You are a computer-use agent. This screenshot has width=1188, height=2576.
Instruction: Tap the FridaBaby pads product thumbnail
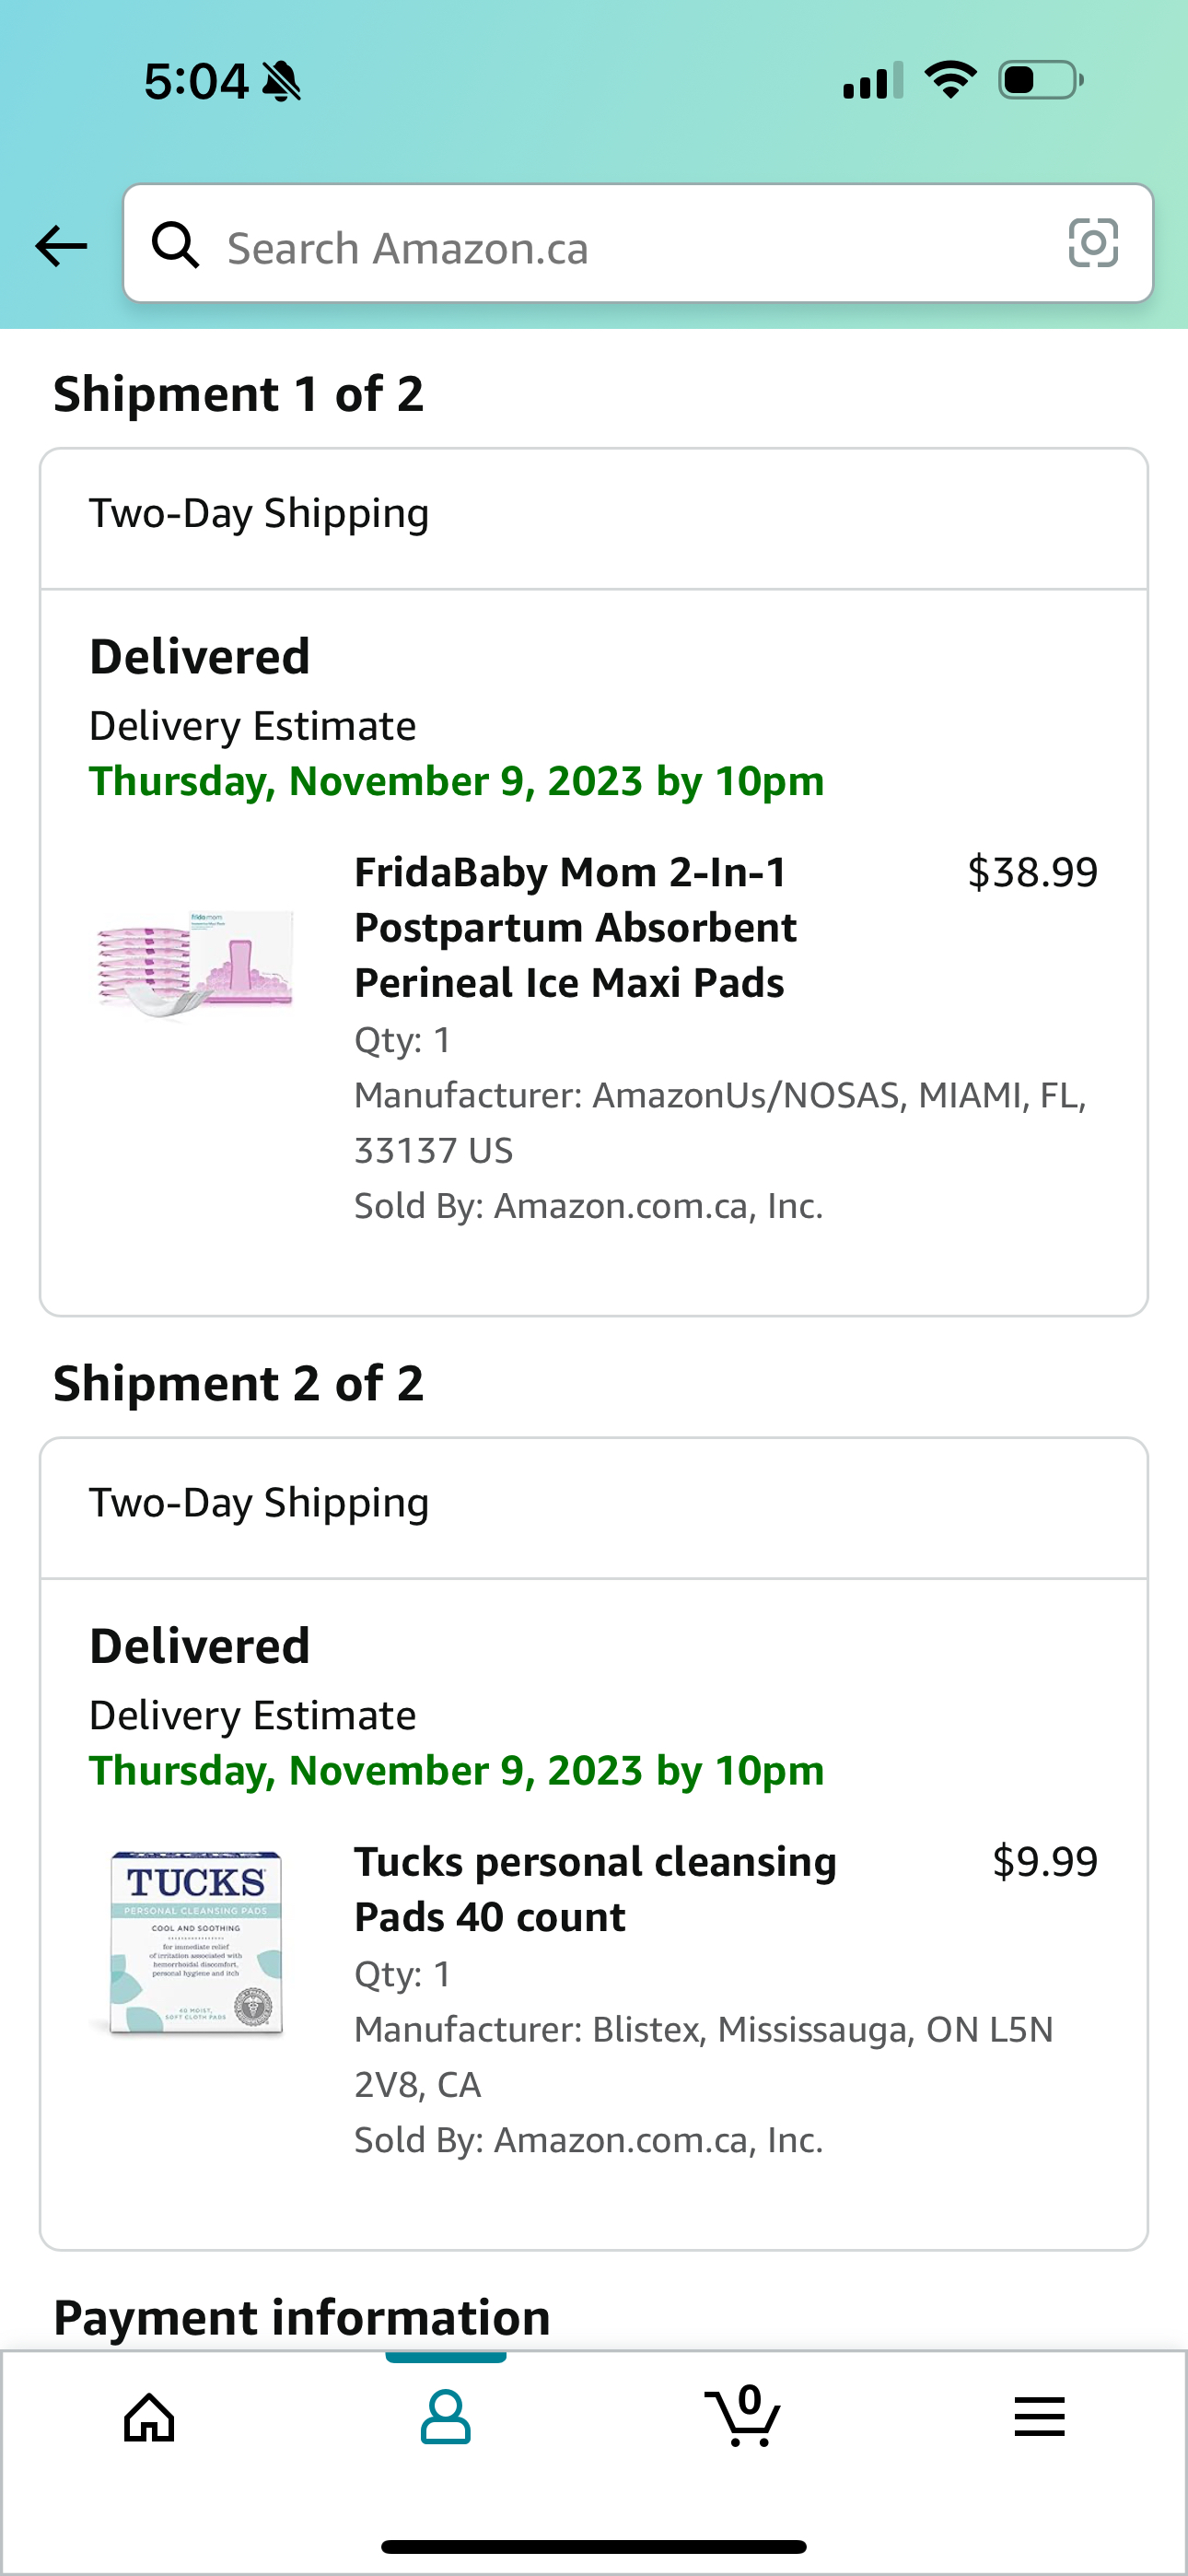[195, 964]
